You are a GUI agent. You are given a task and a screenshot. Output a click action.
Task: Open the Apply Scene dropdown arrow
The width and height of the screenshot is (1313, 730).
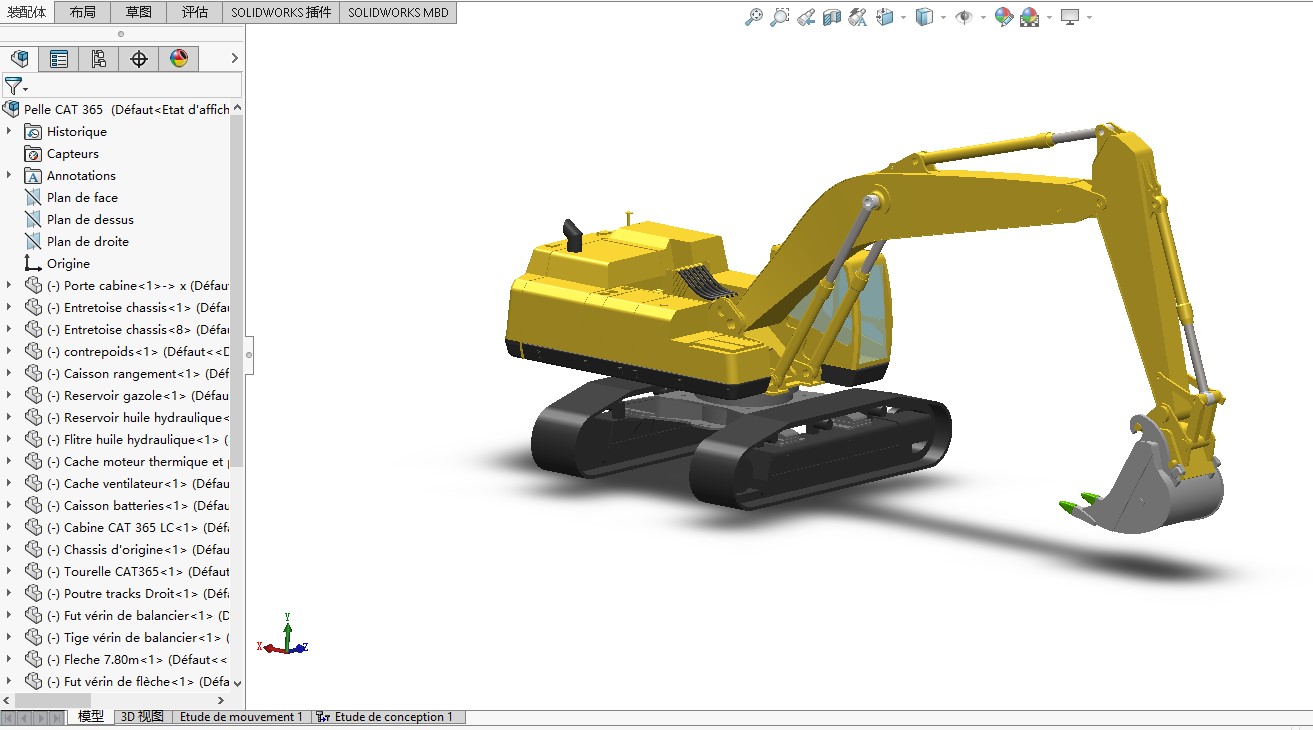click(x=1049, y=17)
